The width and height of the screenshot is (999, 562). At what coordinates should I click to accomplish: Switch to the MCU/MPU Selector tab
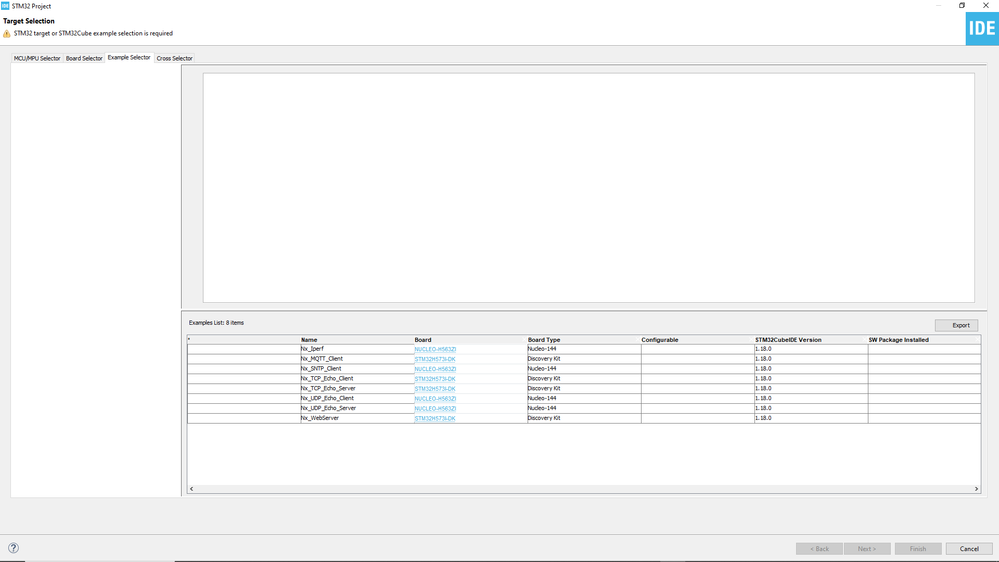37,58
